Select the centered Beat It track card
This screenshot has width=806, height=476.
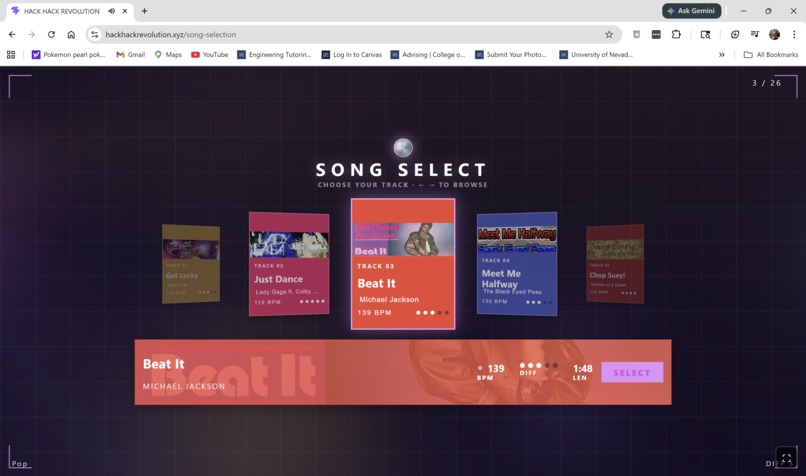pyautogui.click(x=403, y=264)
